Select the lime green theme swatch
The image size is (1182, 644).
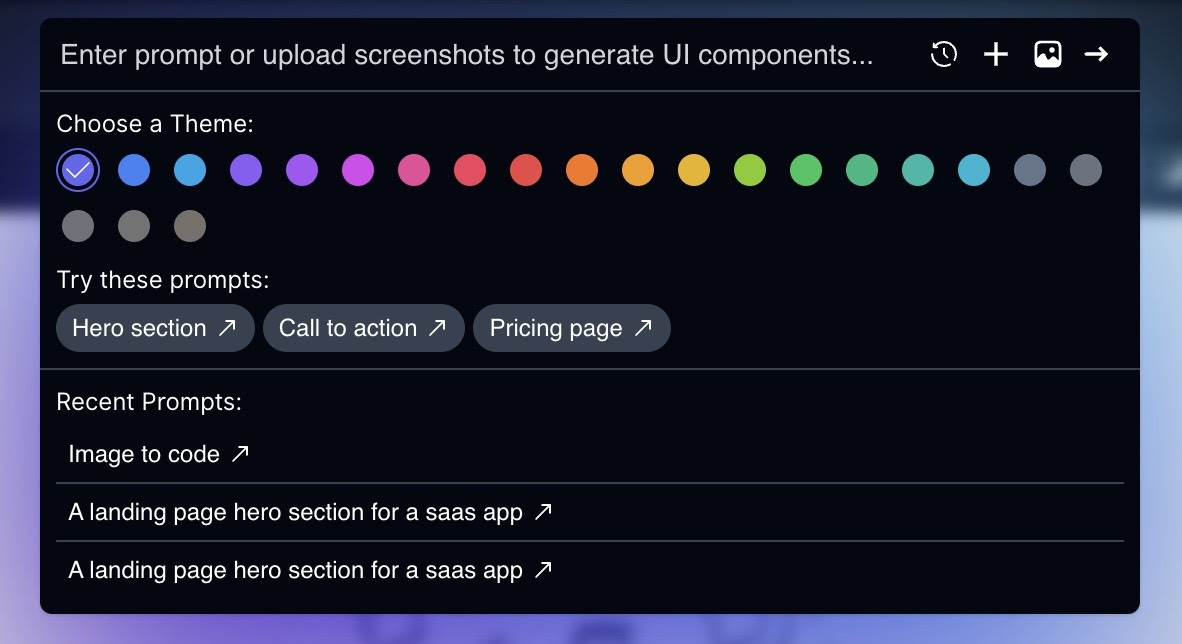[x=750, y=170]
